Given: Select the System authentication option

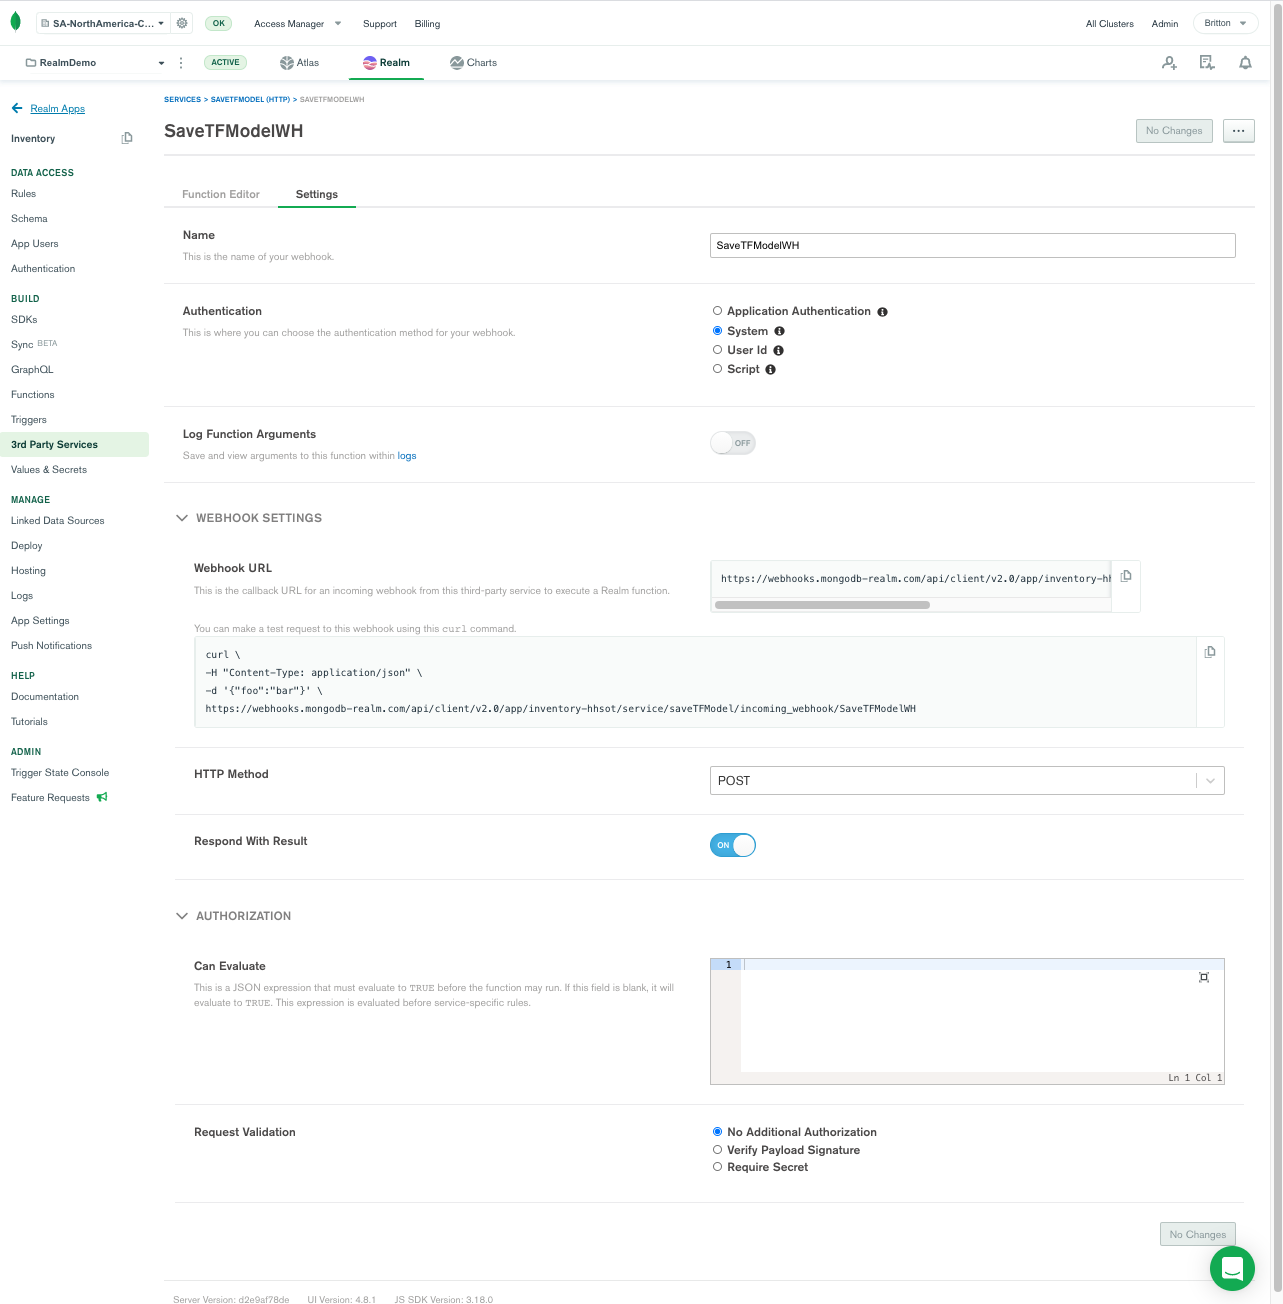Looking at the screenshot, I should [717, 330].
